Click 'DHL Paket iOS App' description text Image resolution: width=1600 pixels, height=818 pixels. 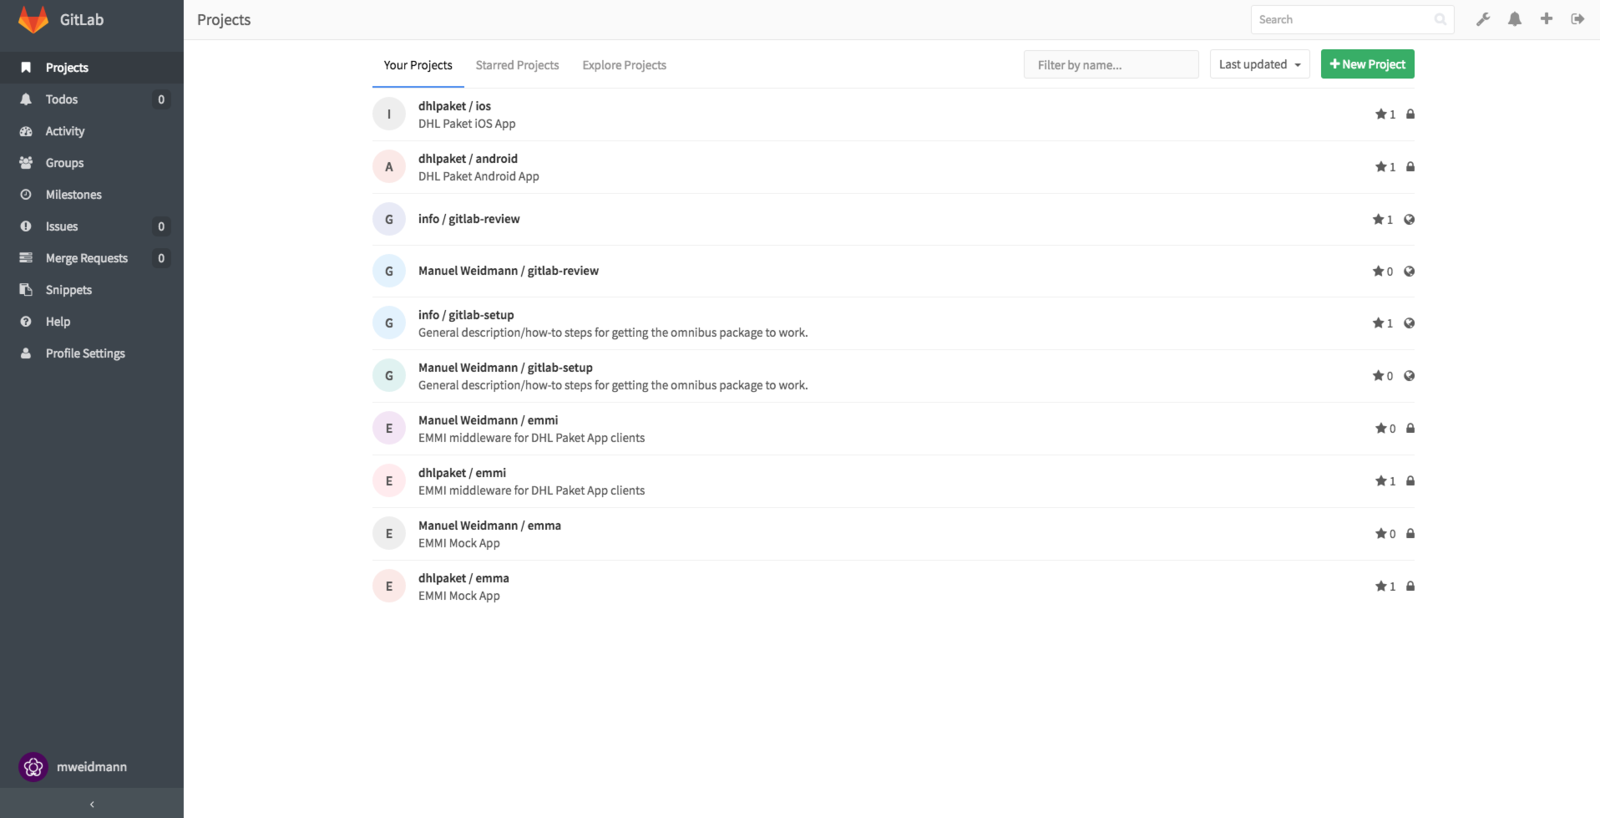pos(467,124)
